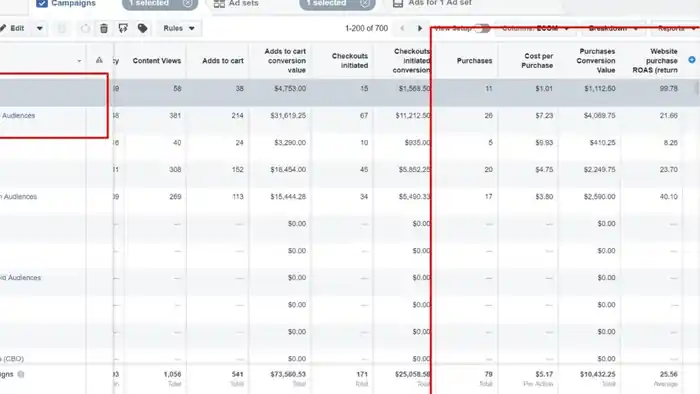
Task: Sort by Checkouts initiated column header
Action: [x=350, y=61]
